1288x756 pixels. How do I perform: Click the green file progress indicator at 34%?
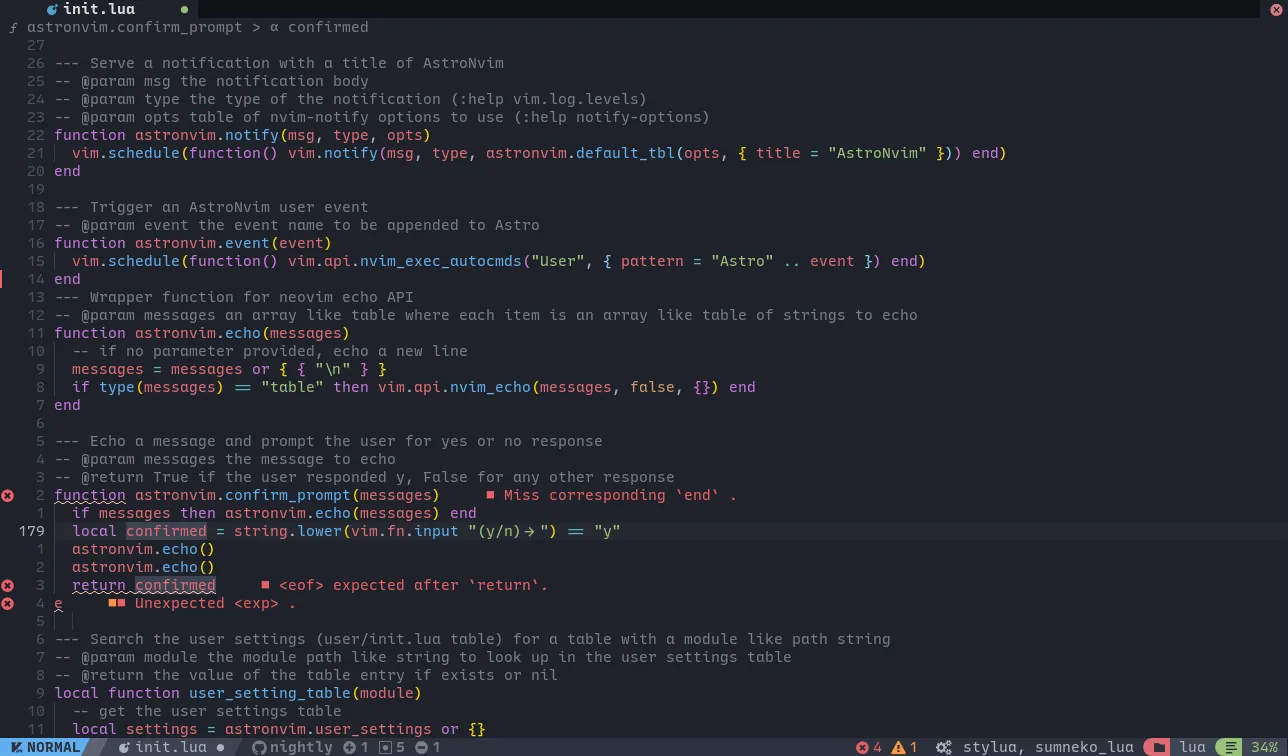[1232, 747]
